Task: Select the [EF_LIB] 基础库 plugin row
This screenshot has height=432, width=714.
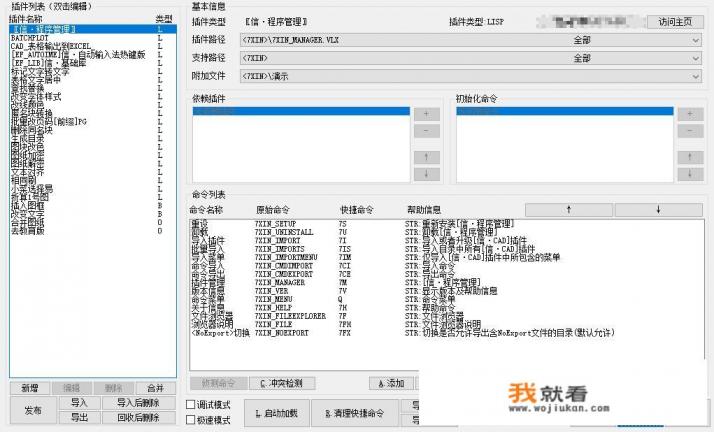Action: (x=93, y=63)
